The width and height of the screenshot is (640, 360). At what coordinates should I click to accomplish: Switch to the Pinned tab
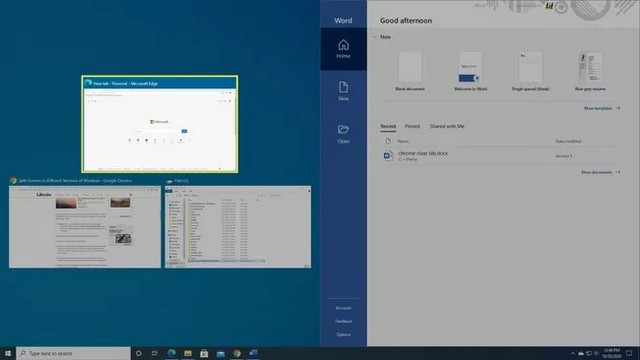click(412, 126)
